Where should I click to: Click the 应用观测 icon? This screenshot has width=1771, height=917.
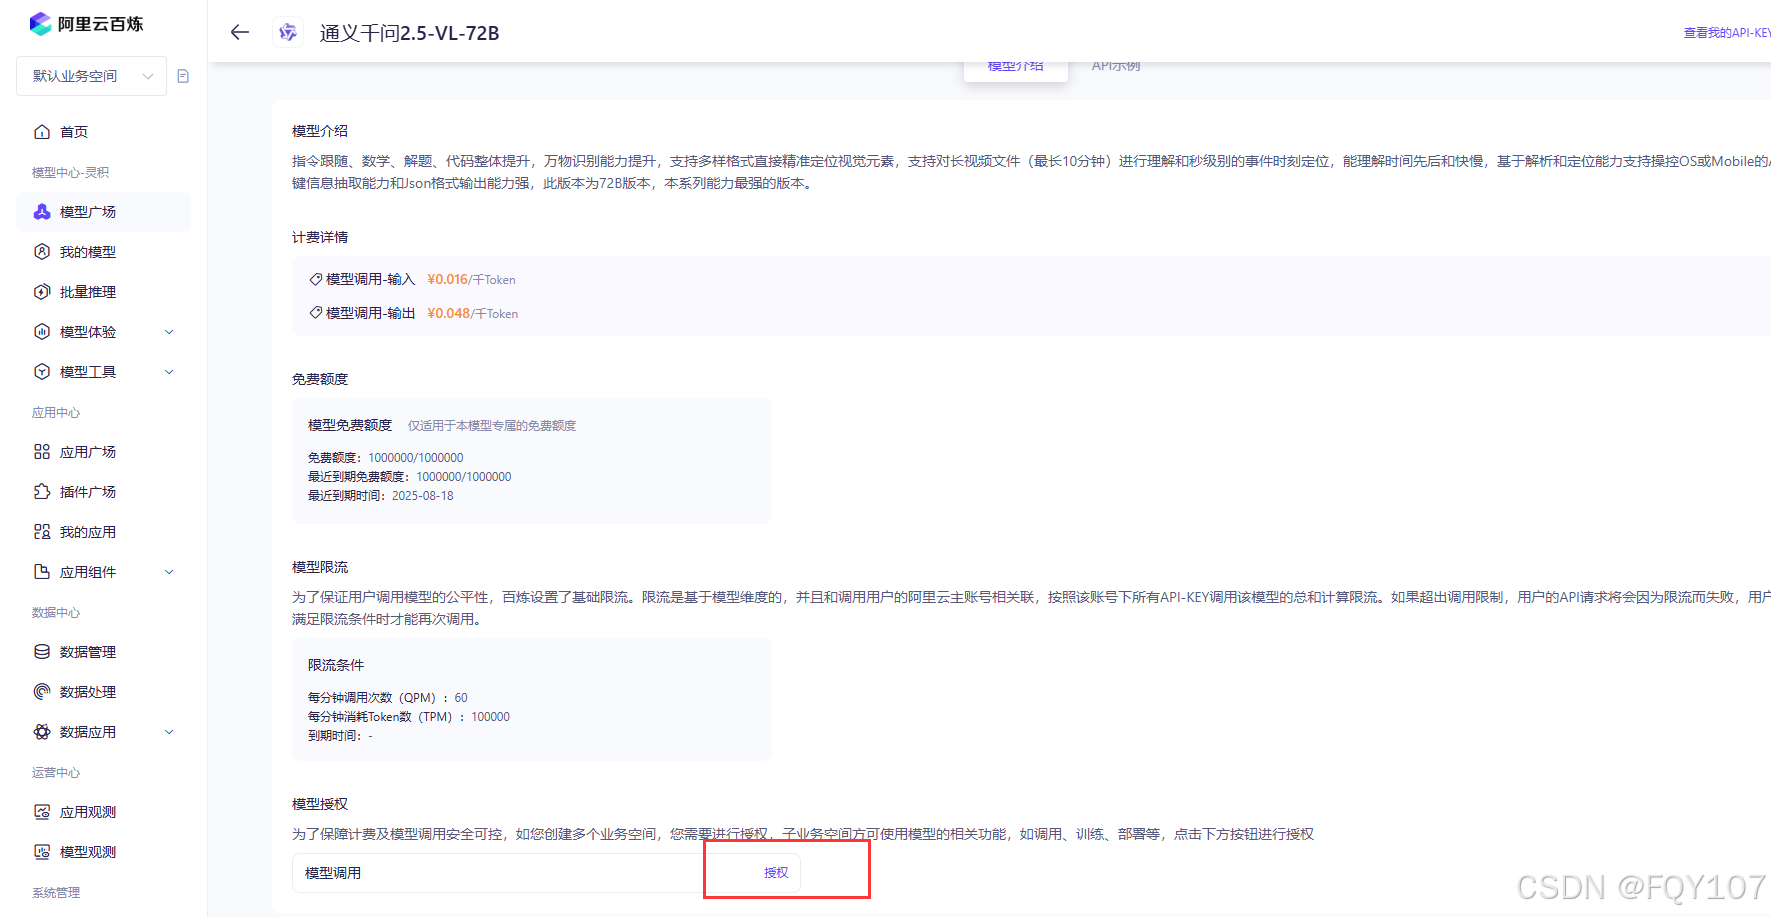(42, 812)
